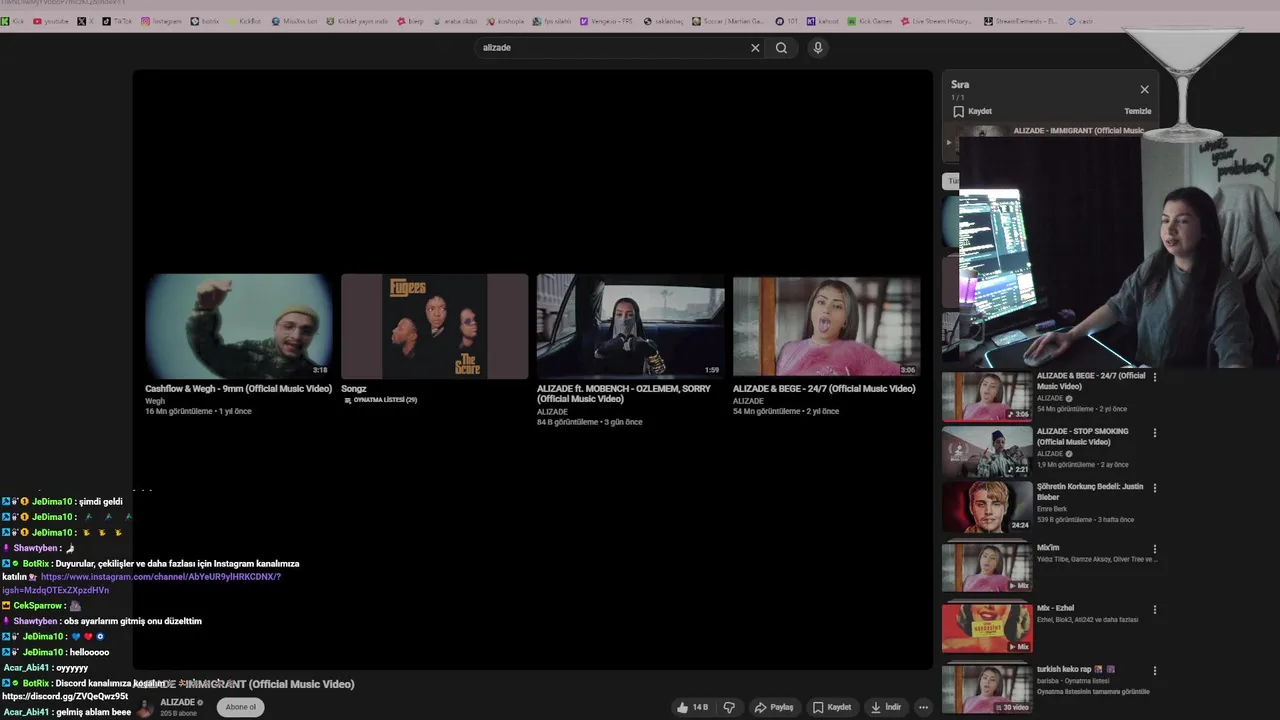
Task: Open the botrix bookmark
Action: (205, 21)
